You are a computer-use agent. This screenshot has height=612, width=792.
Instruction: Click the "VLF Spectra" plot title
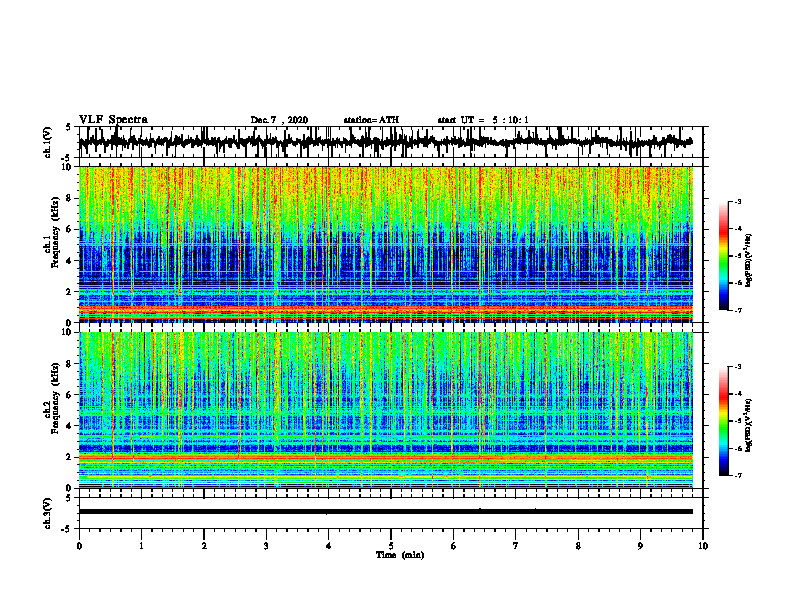pyautogui.click(x=113, y=120)
